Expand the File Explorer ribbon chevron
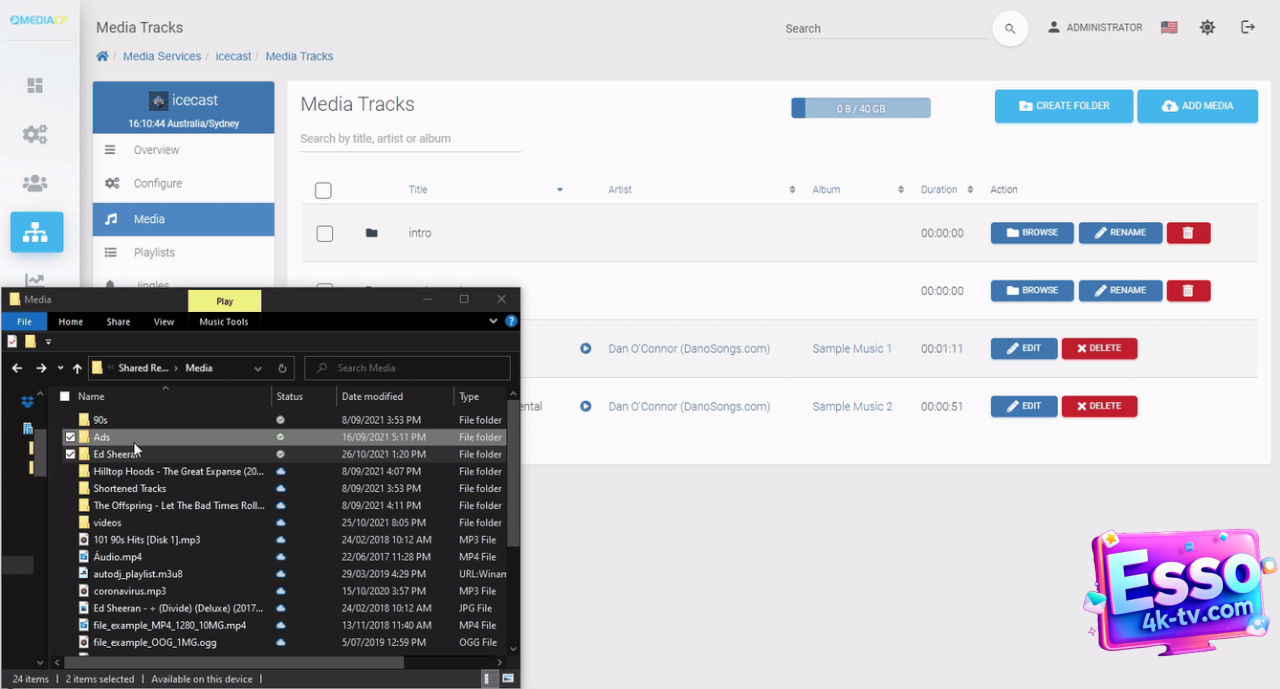The height and width of the screenshot is (689, 1280). [493, 321]
